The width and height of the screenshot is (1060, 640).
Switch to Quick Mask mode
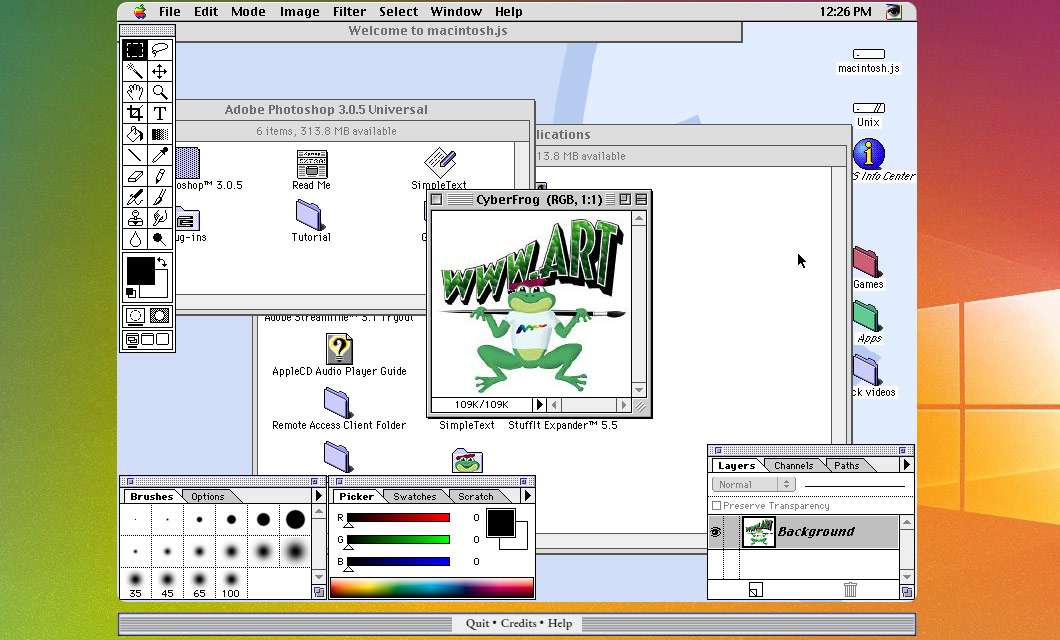tap(160, 316)
